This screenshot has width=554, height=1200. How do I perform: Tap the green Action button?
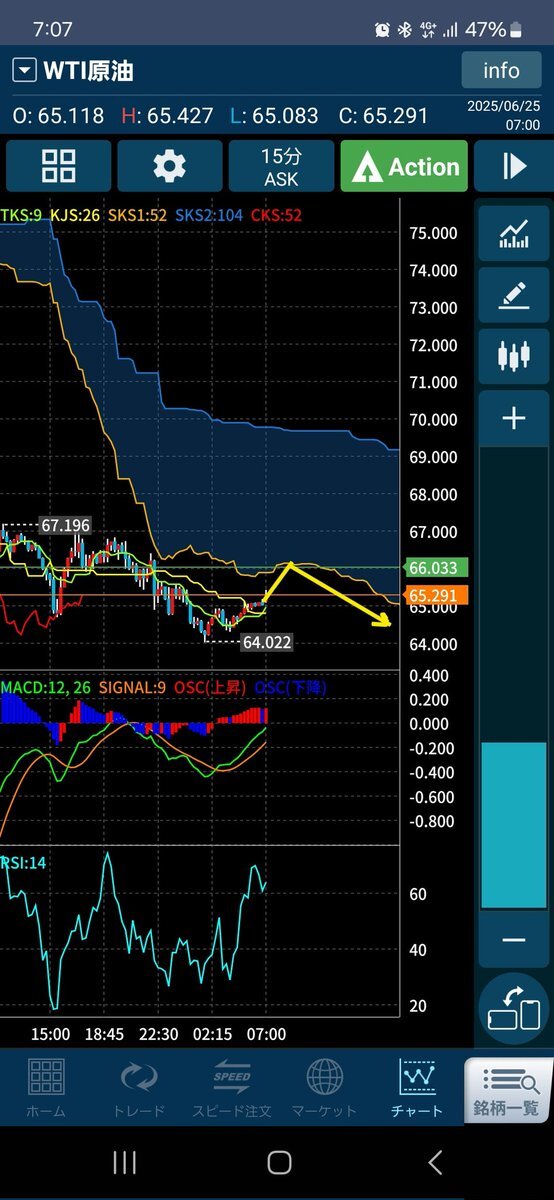click(x=404, y=166)
